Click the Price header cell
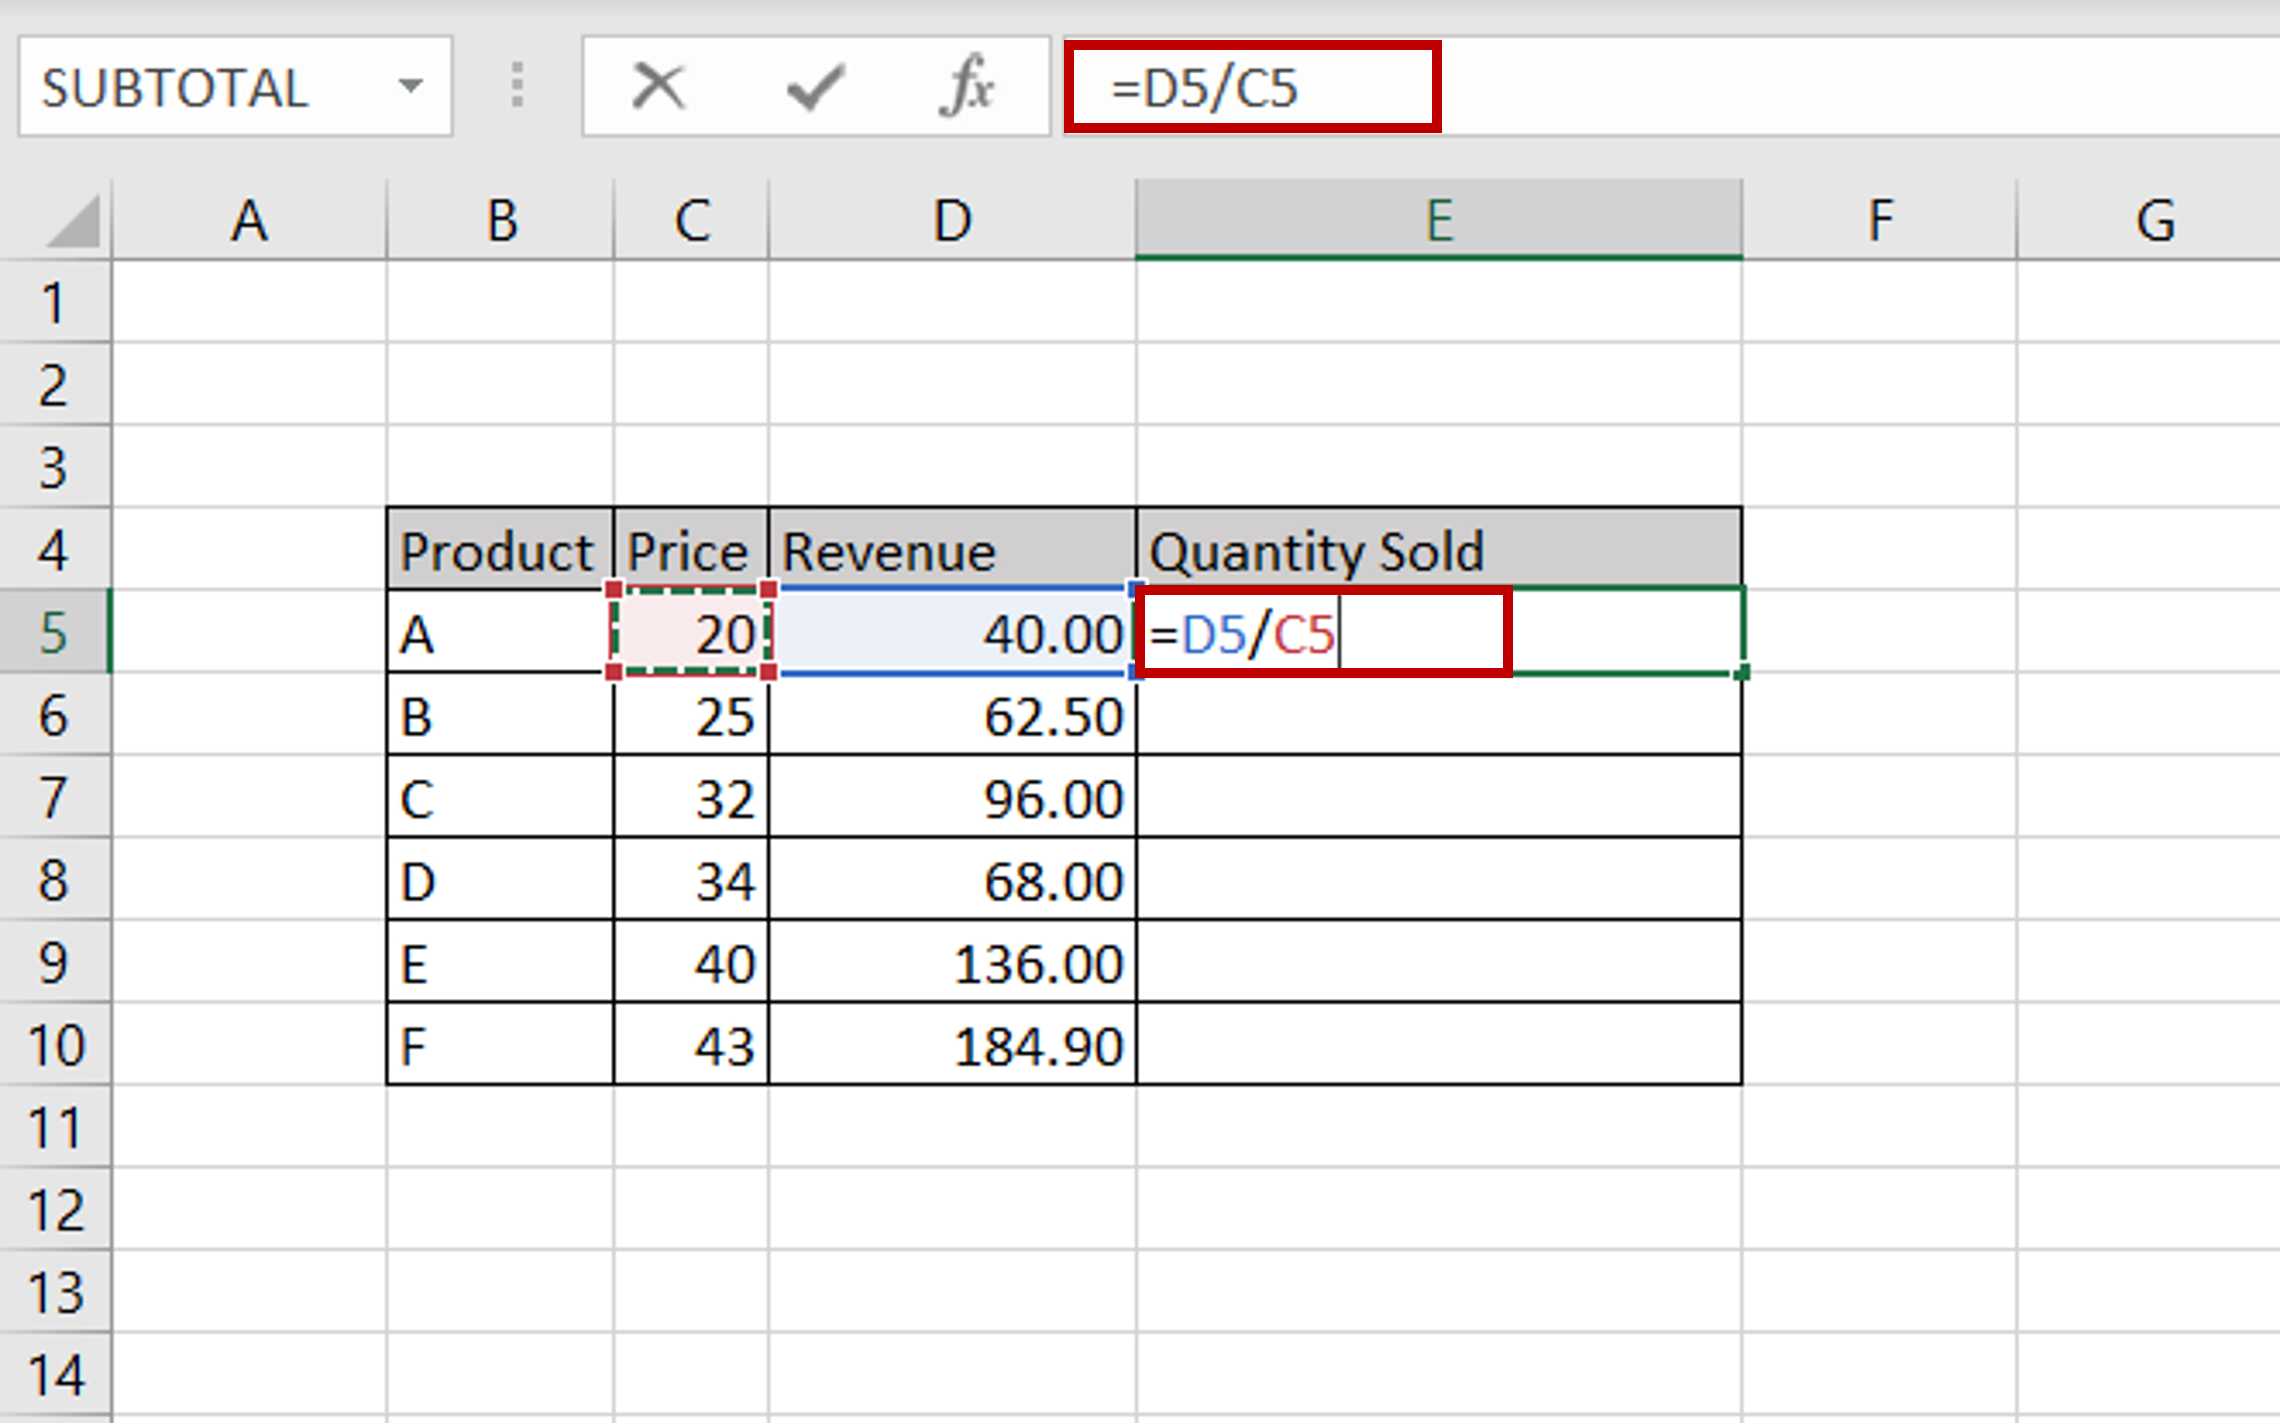Screen dimensions: 2280x1423 tap(691, 550)
